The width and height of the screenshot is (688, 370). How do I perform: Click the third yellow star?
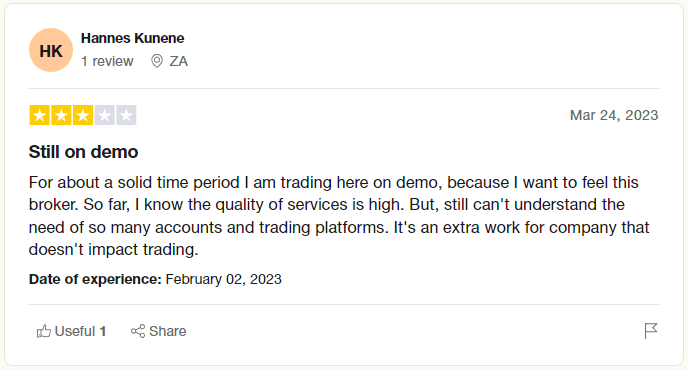[82, 115]
